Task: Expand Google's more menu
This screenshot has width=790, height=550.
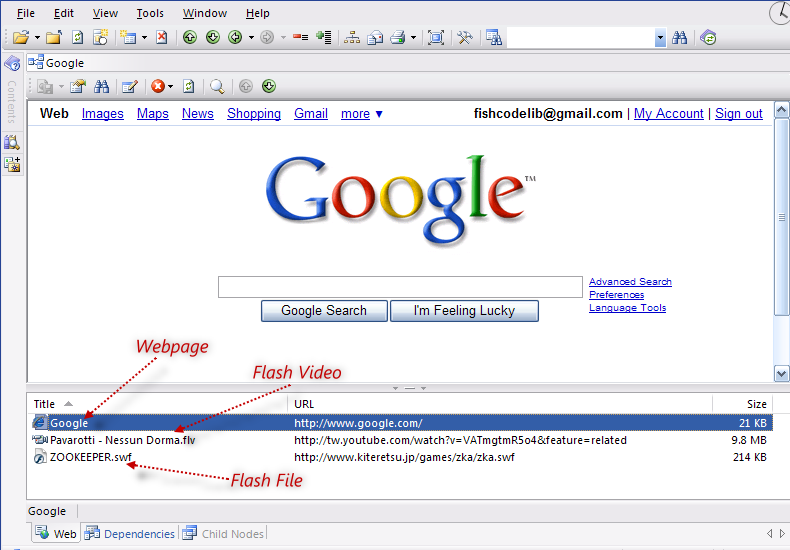Action: pos(362,114)
